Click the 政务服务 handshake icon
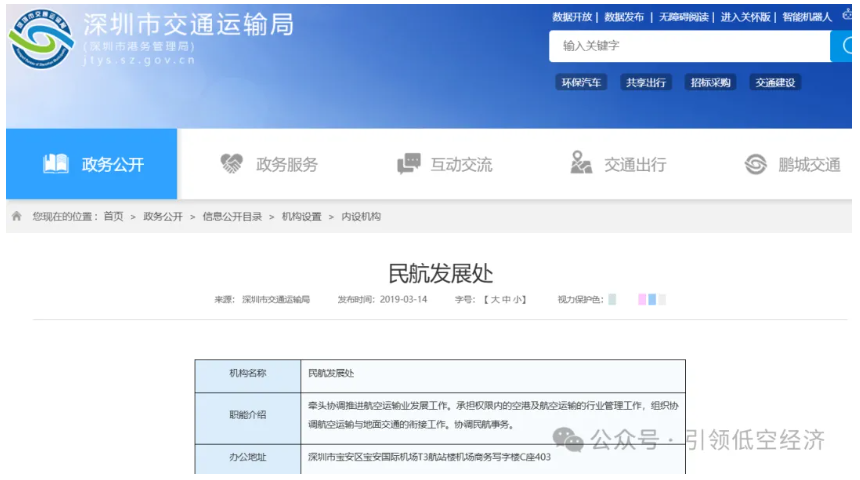 point(232,164)
